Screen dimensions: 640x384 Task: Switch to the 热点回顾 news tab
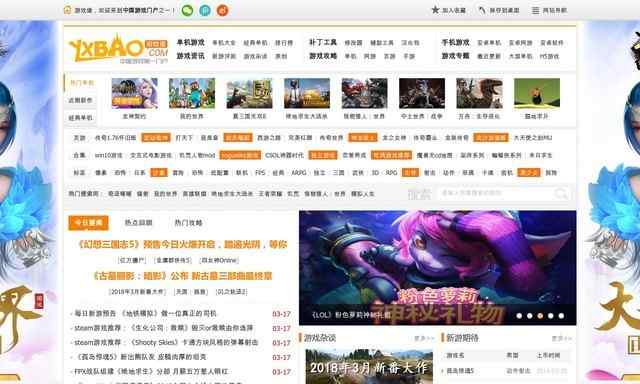click(139, 223)
